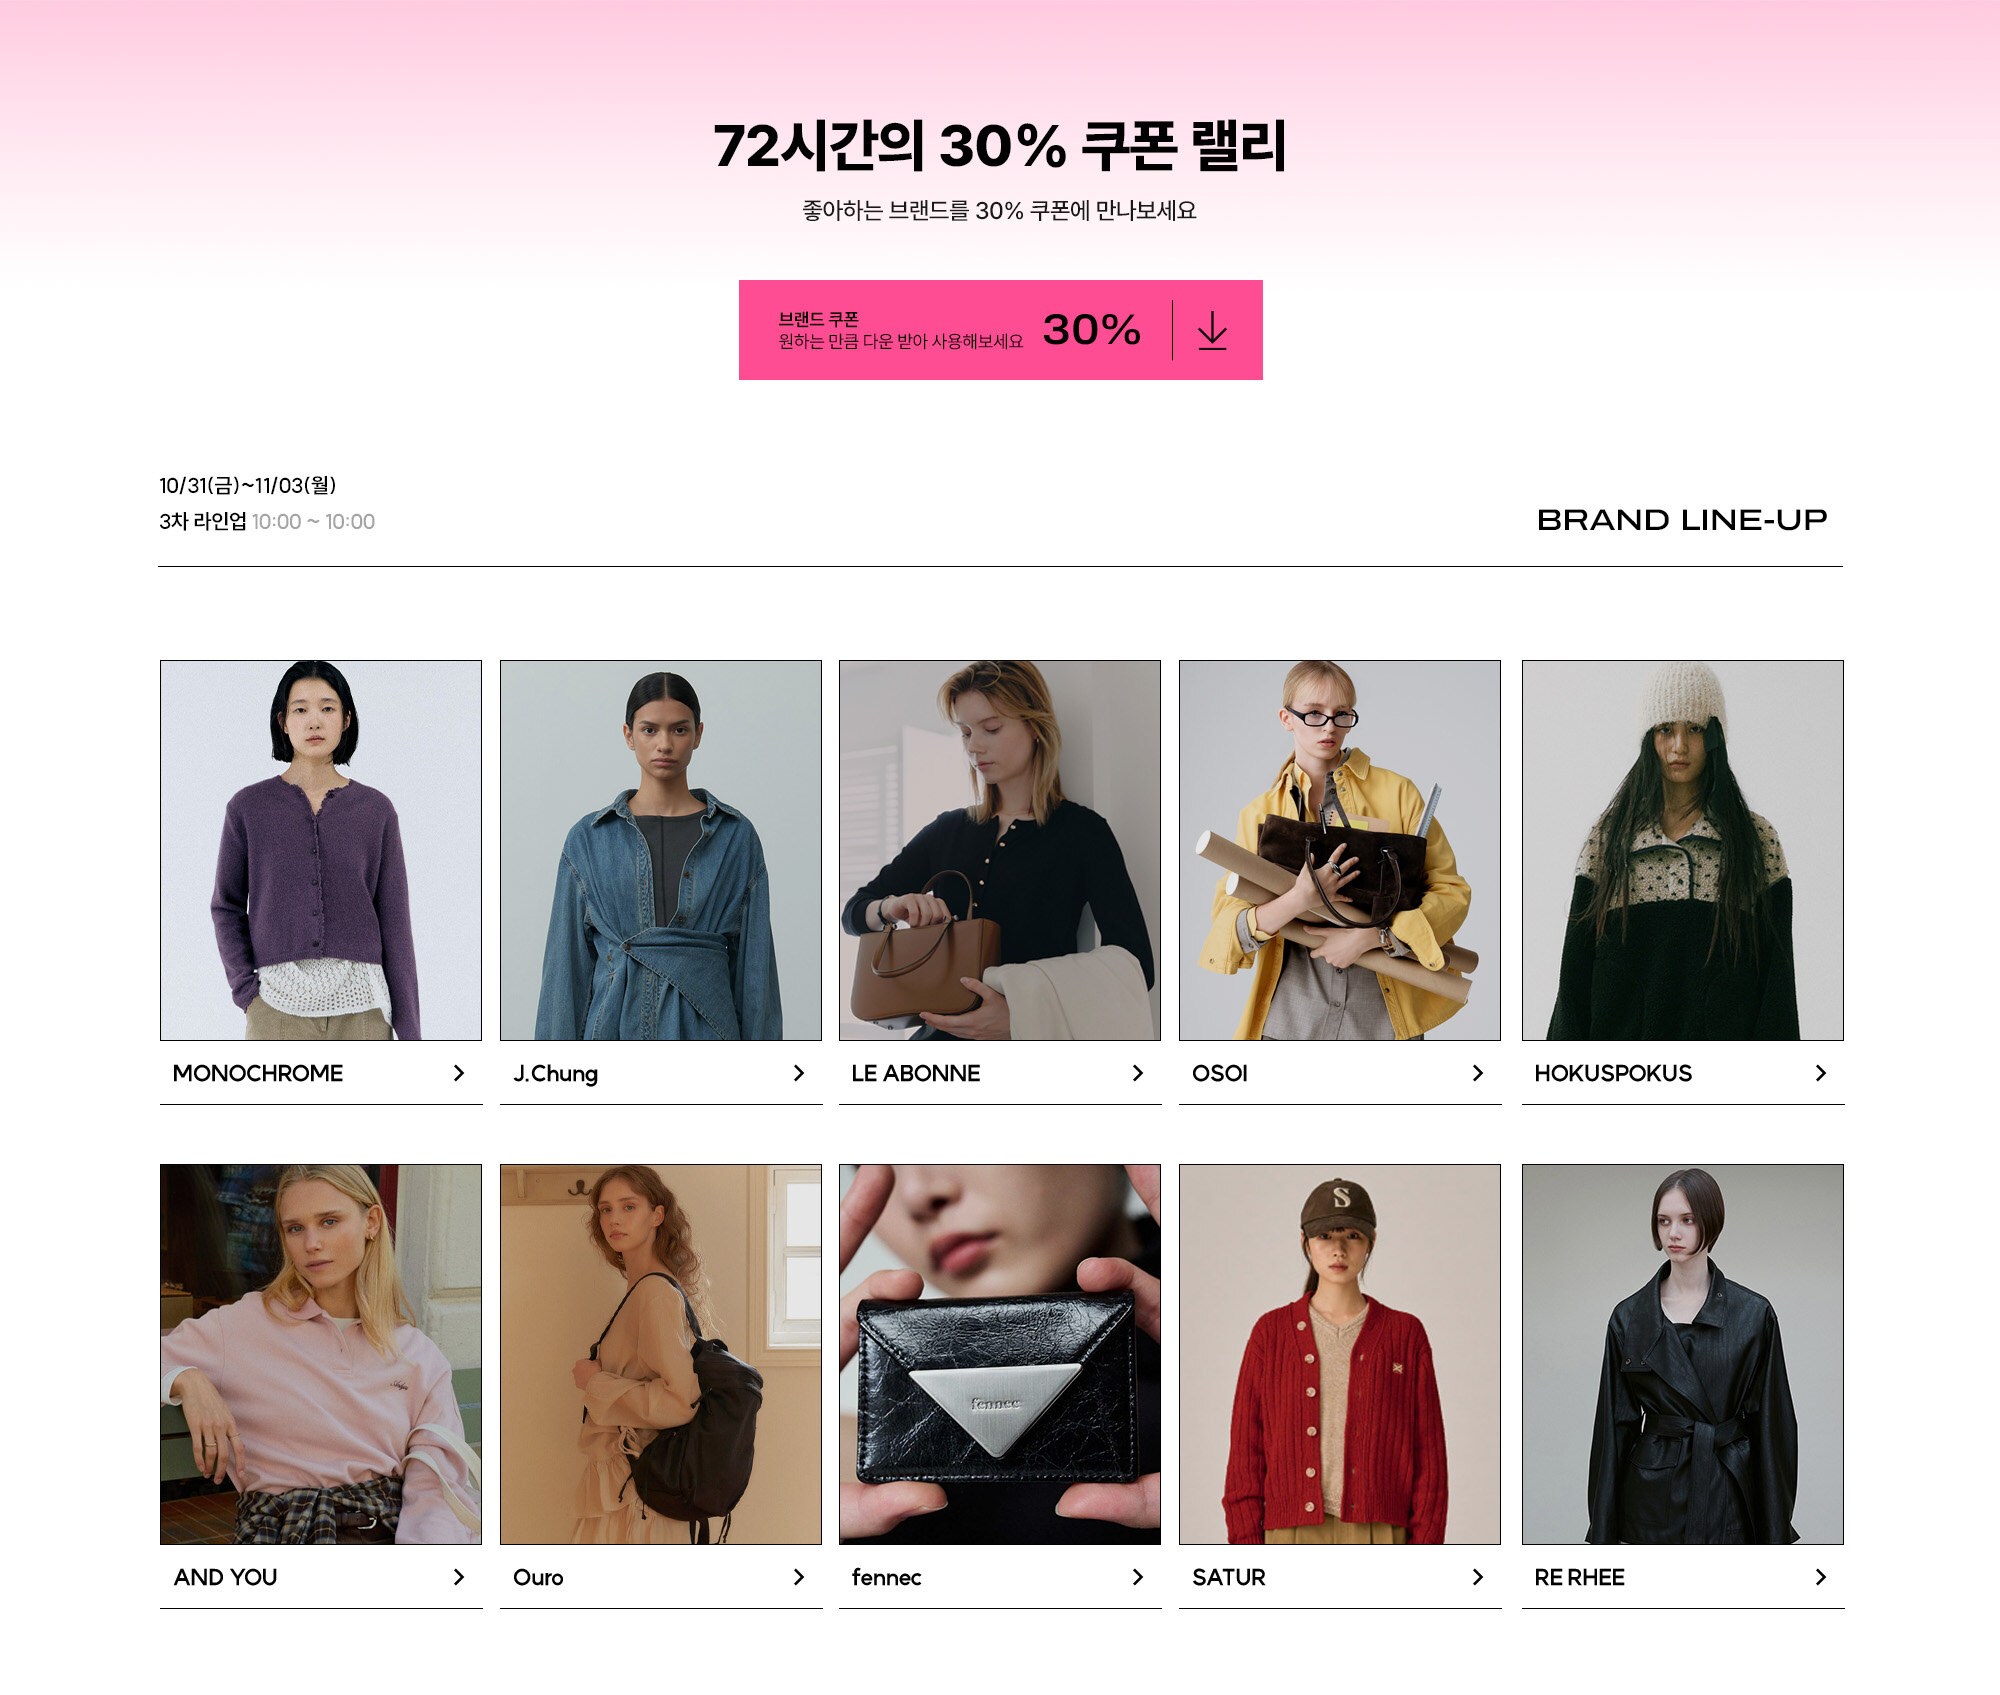Open the denim shirt J.Chung image
Viewport: 2000px width, 1695px height.
pos(661,850)
